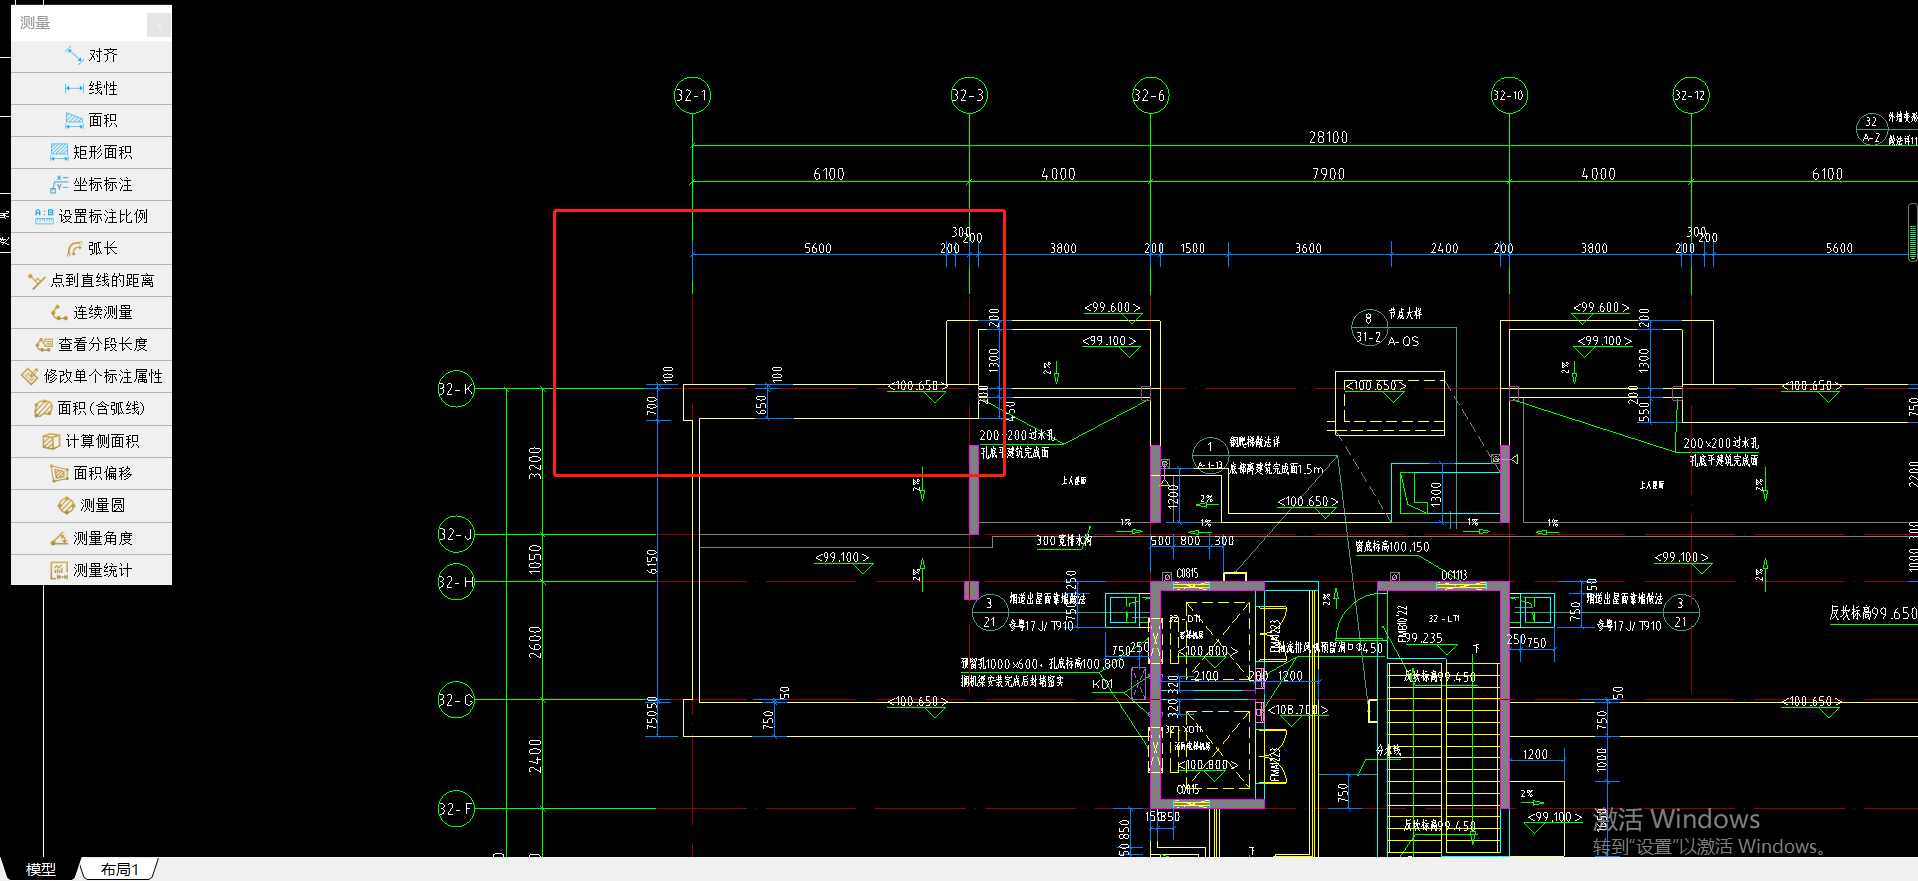Activate the 坐标标注 coordinate annotation tool
This screenshot has height=881, width=1918.
[x=91, y=184]
